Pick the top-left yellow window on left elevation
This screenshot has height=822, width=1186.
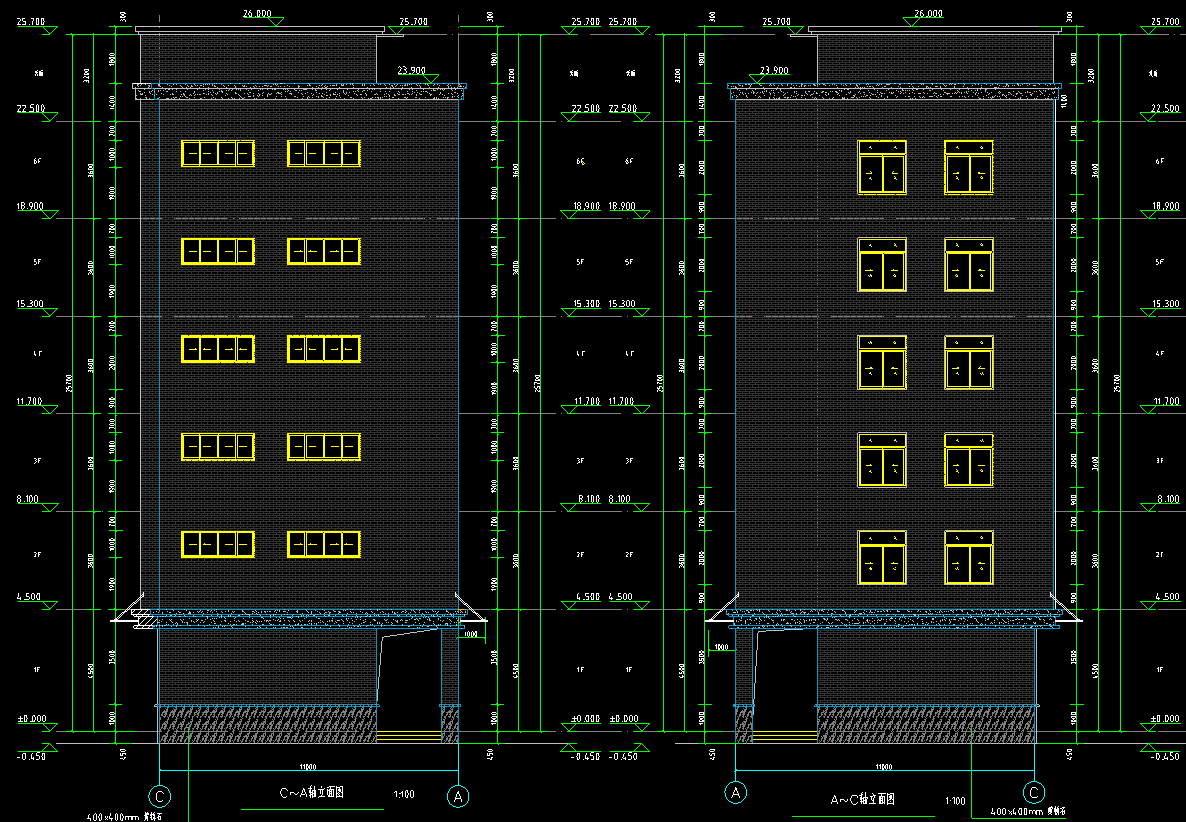[217, 153]
